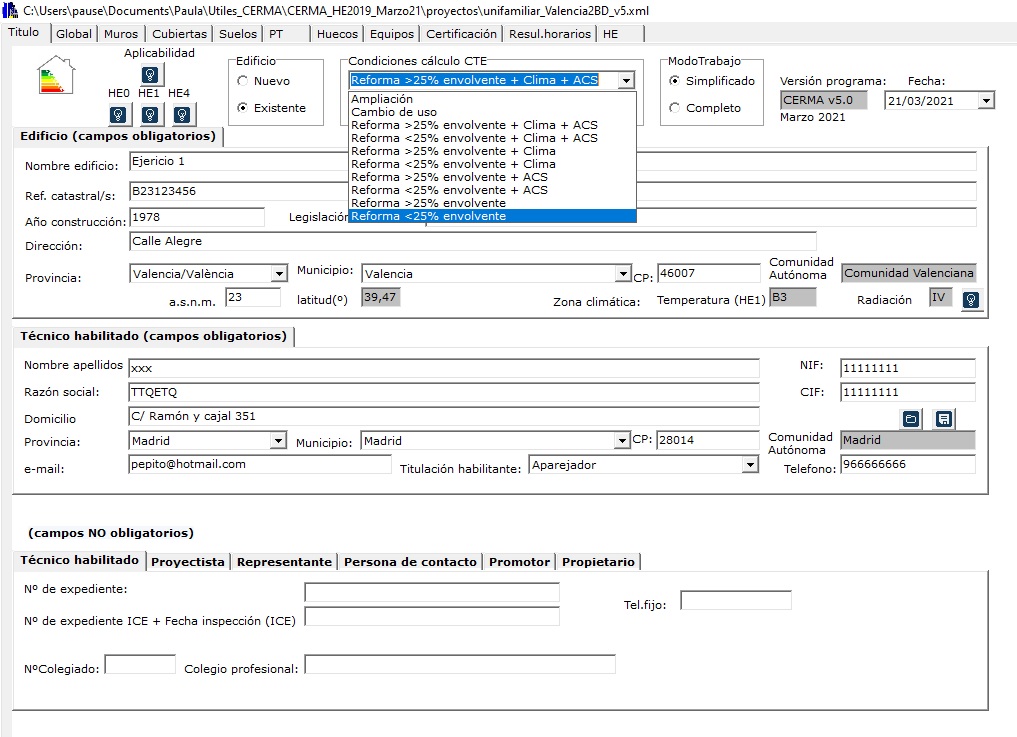
Task: Click the NºColegiado input field
Action: 140,664
